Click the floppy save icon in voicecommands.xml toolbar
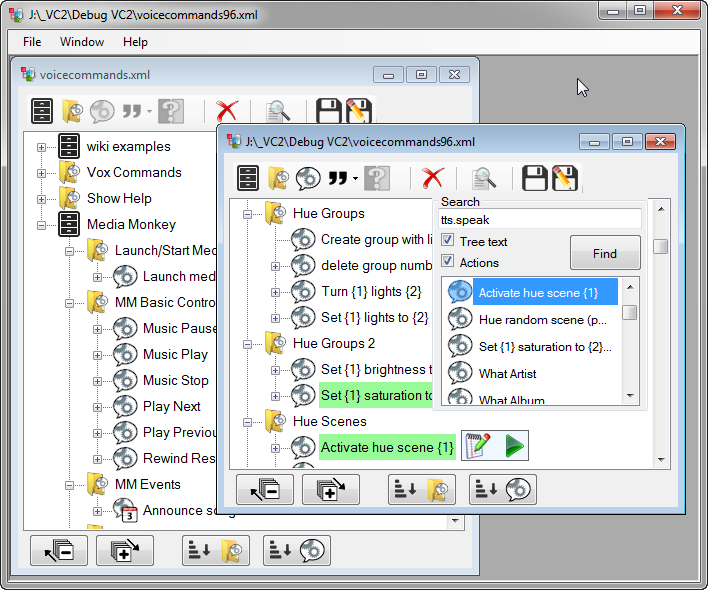The image size is (708, 590). click(x=329, y=111)
